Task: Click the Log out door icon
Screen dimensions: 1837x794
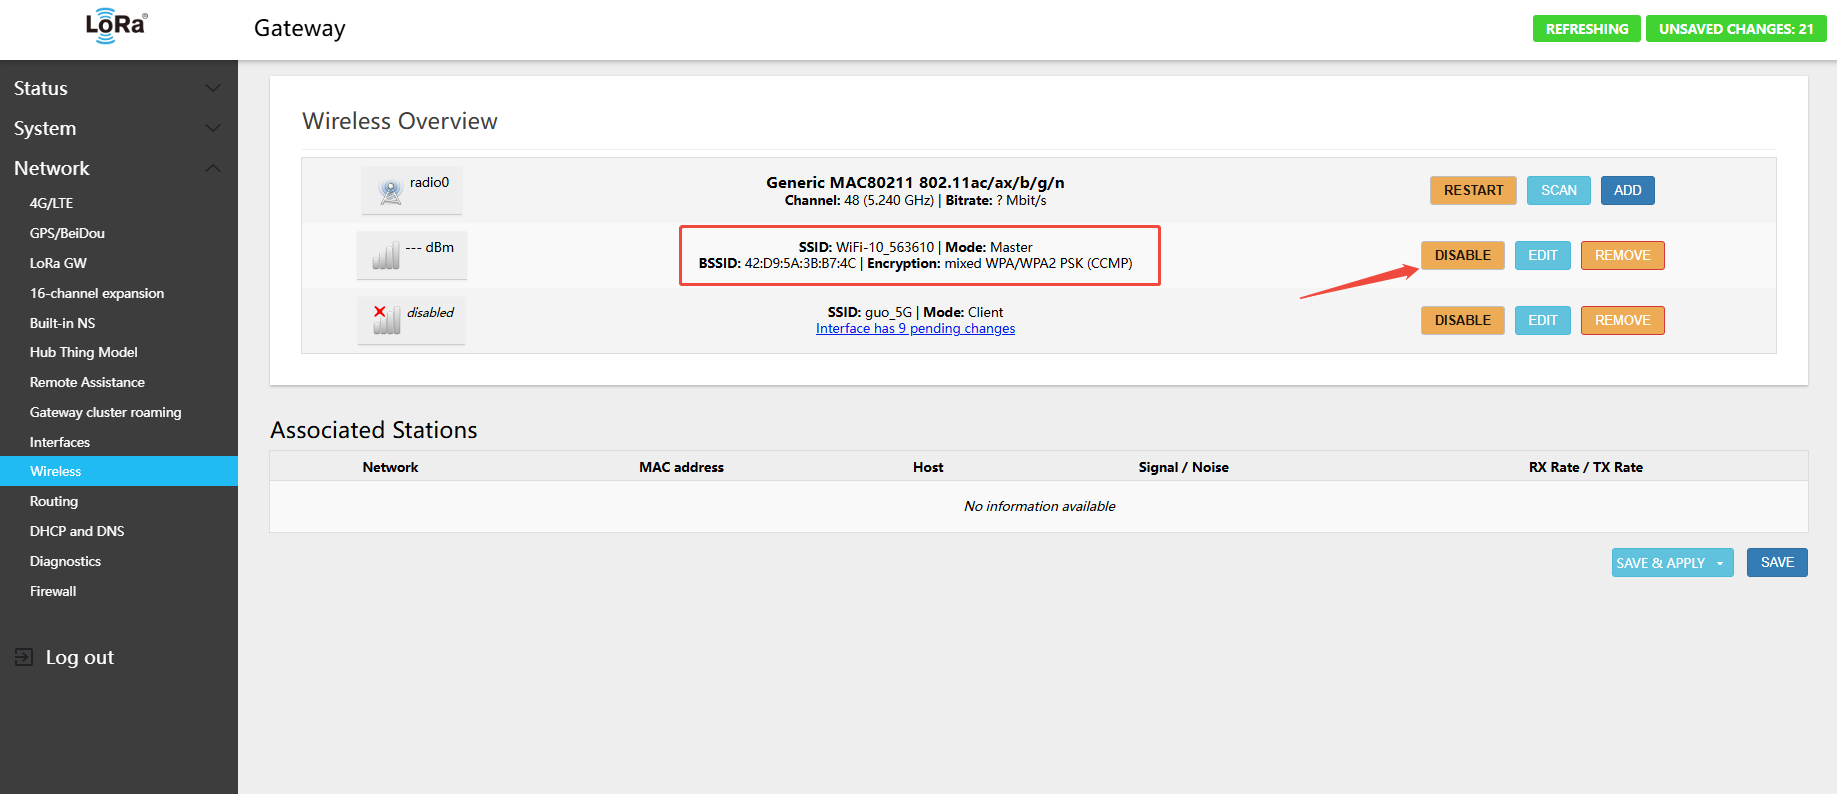Action: 24,657
